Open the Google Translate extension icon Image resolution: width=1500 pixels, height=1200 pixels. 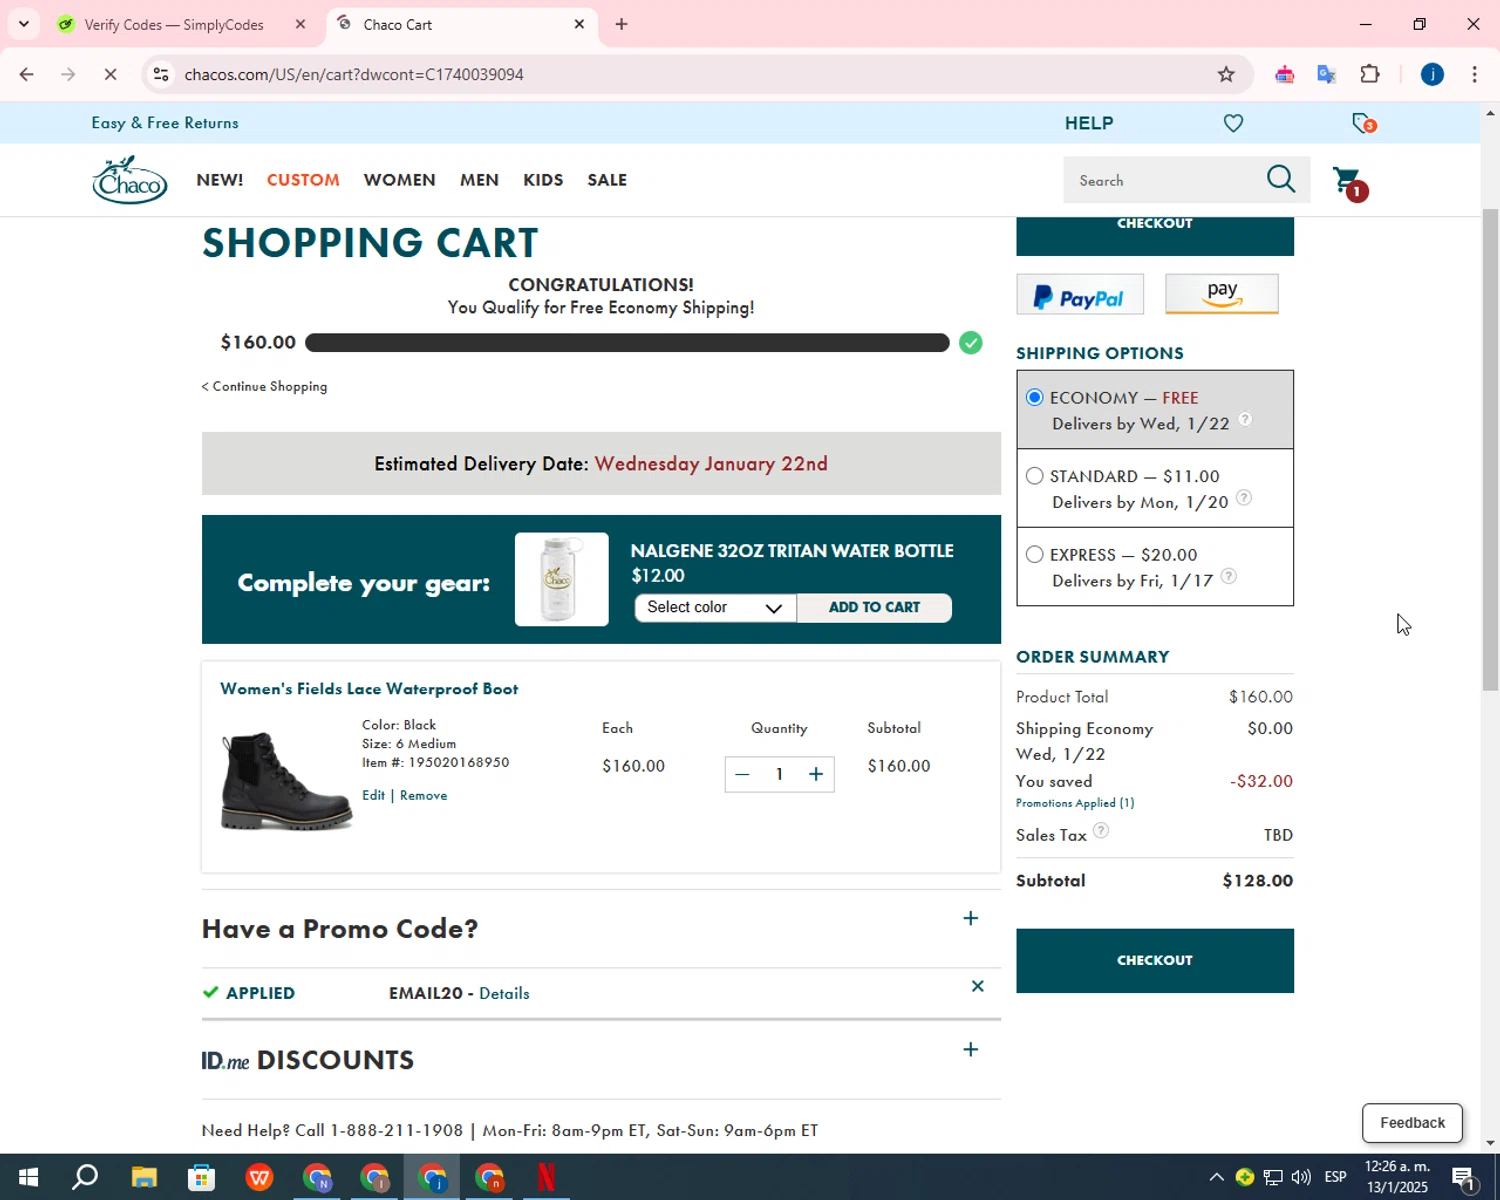click(x=1327, y=75)
